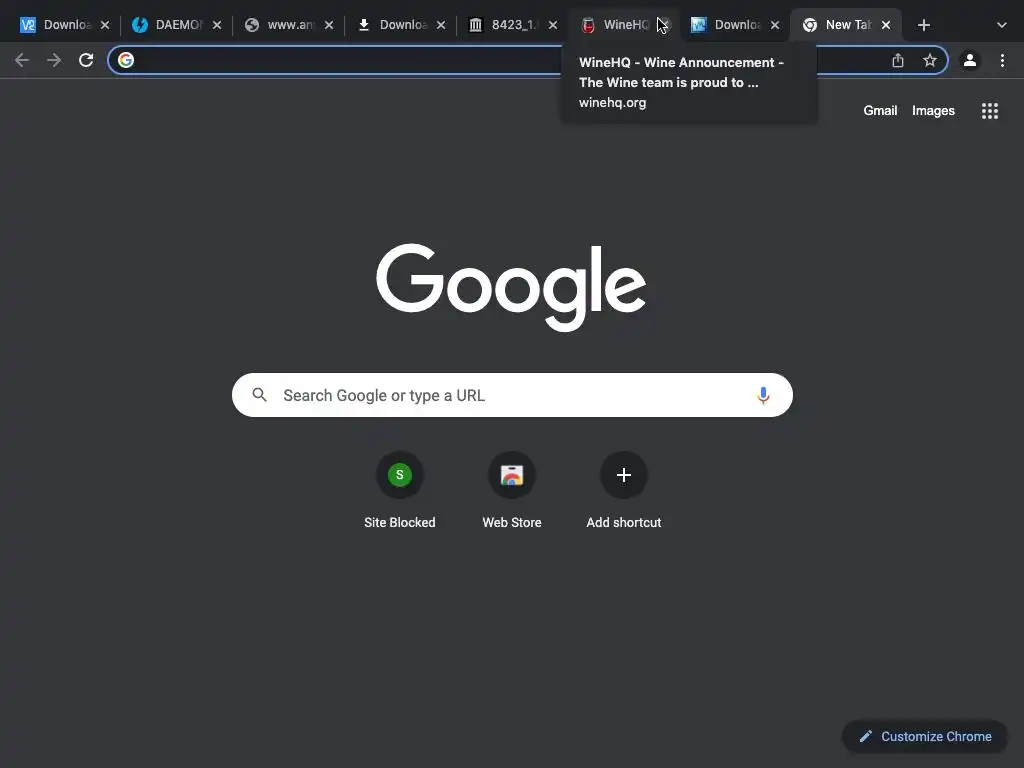The height and width of the screenshot is (768, 1024).
Task: Close the Download tab with chart icon
Action: point(775,25)
